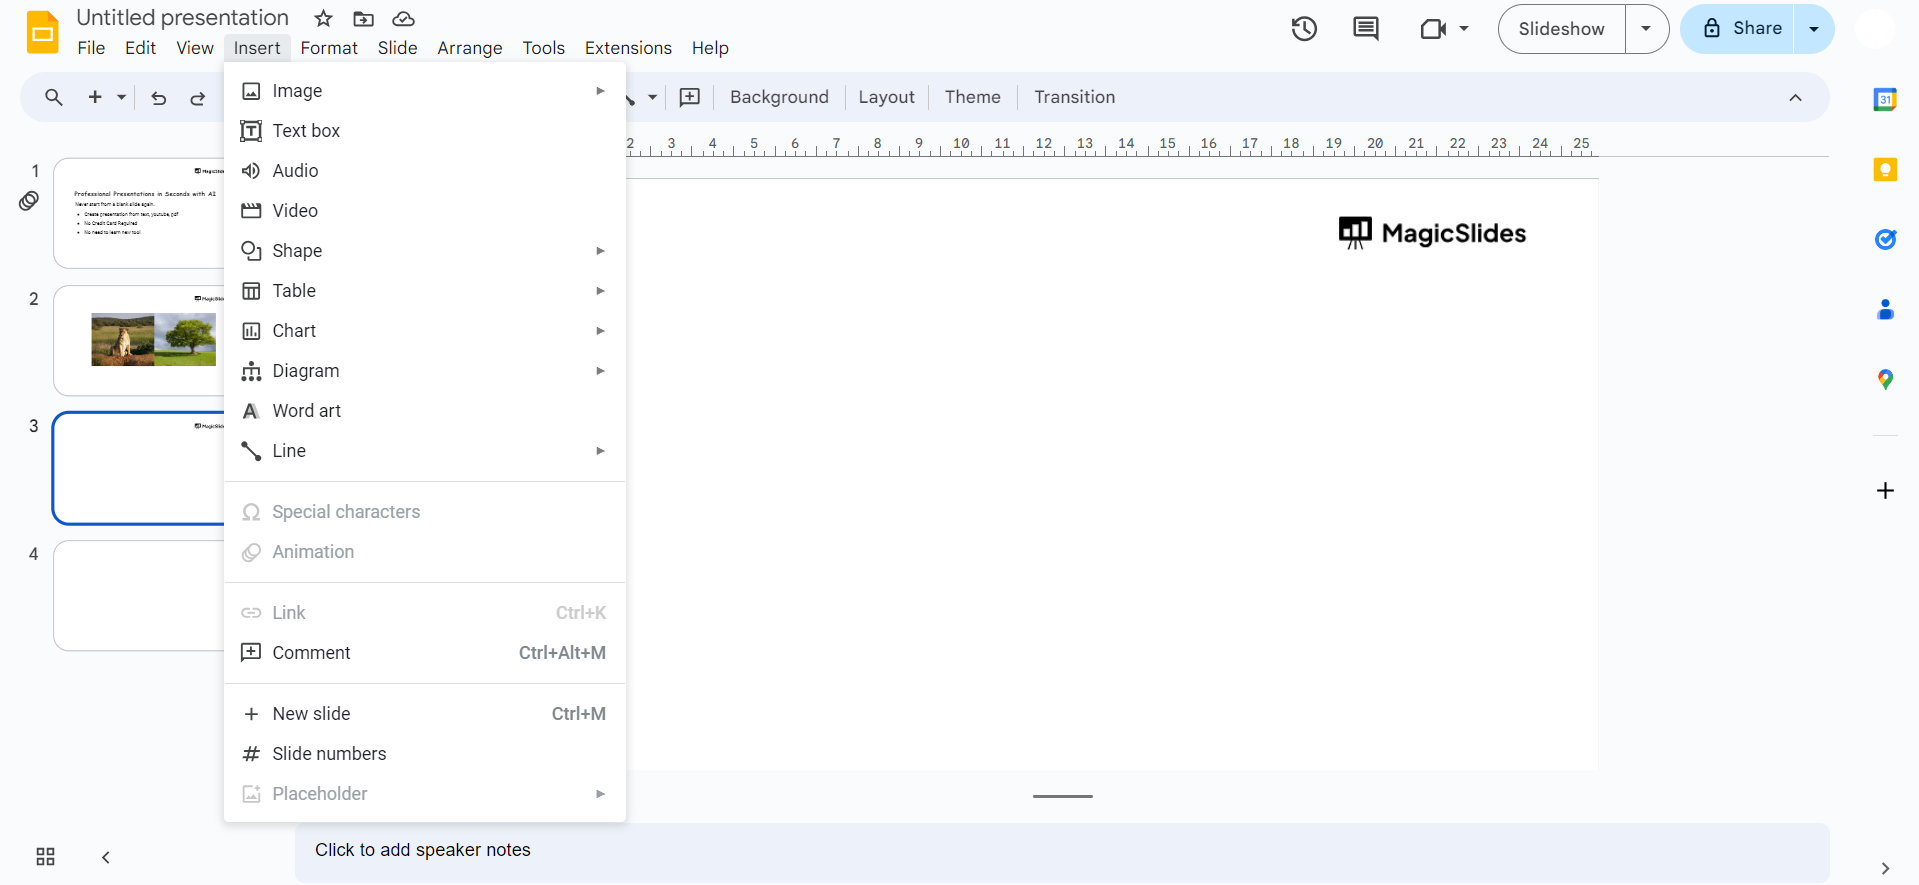Open the View menu
Viewport: 1919px width, 885px height.
click(195, 48)
